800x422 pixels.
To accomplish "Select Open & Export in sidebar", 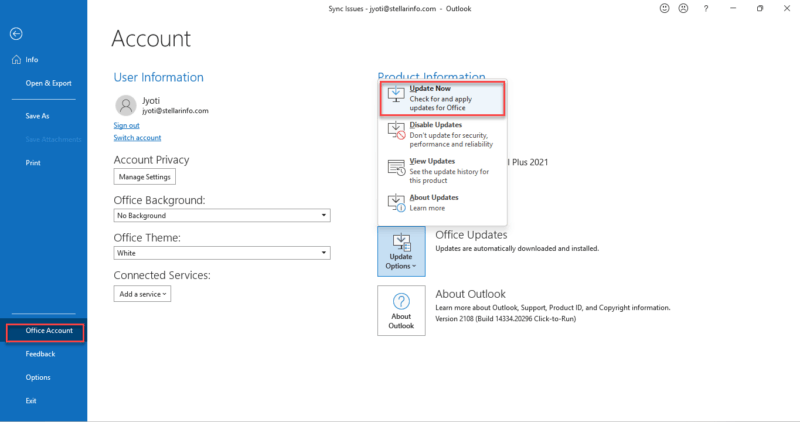I will (x=47, y=83).
